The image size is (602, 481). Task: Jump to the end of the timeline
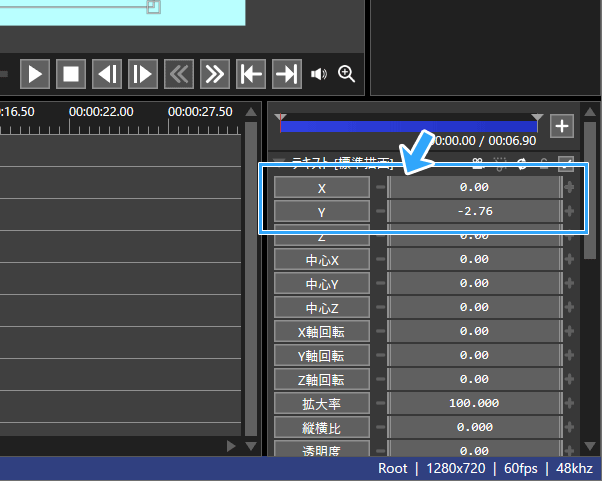pyautogui.click(x=287, y=74)
